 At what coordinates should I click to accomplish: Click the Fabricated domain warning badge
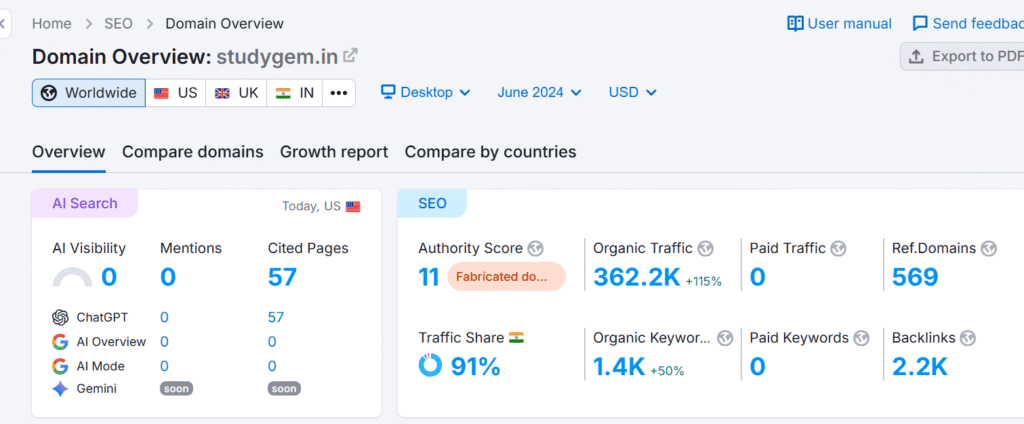click(506, 276)
